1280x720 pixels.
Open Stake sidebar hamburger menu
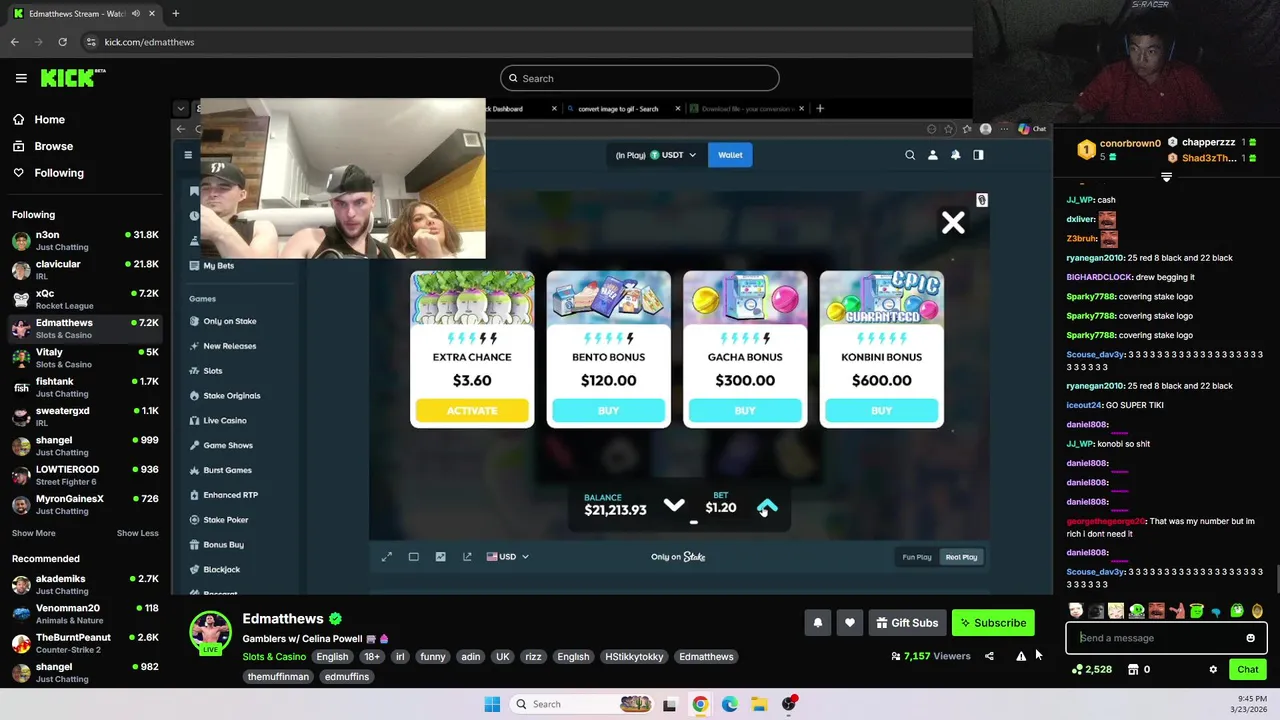point(188,155)
